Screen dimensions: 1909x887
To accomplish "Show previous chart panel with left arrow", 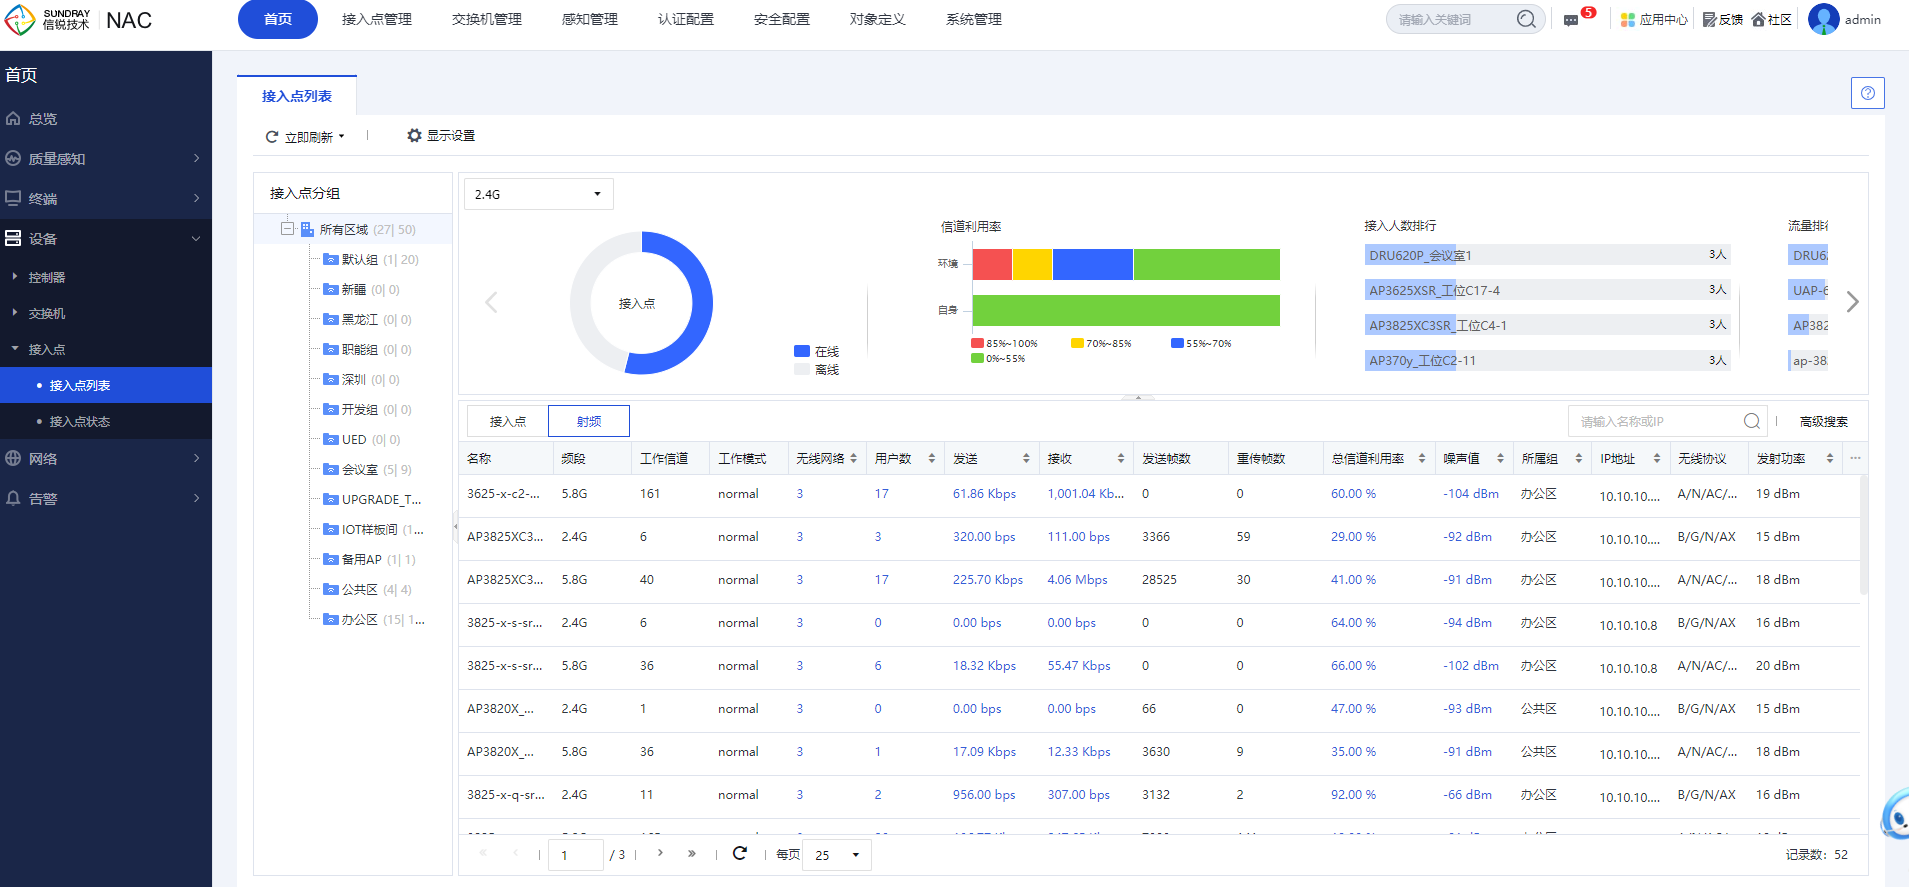I will click(491, 302).
